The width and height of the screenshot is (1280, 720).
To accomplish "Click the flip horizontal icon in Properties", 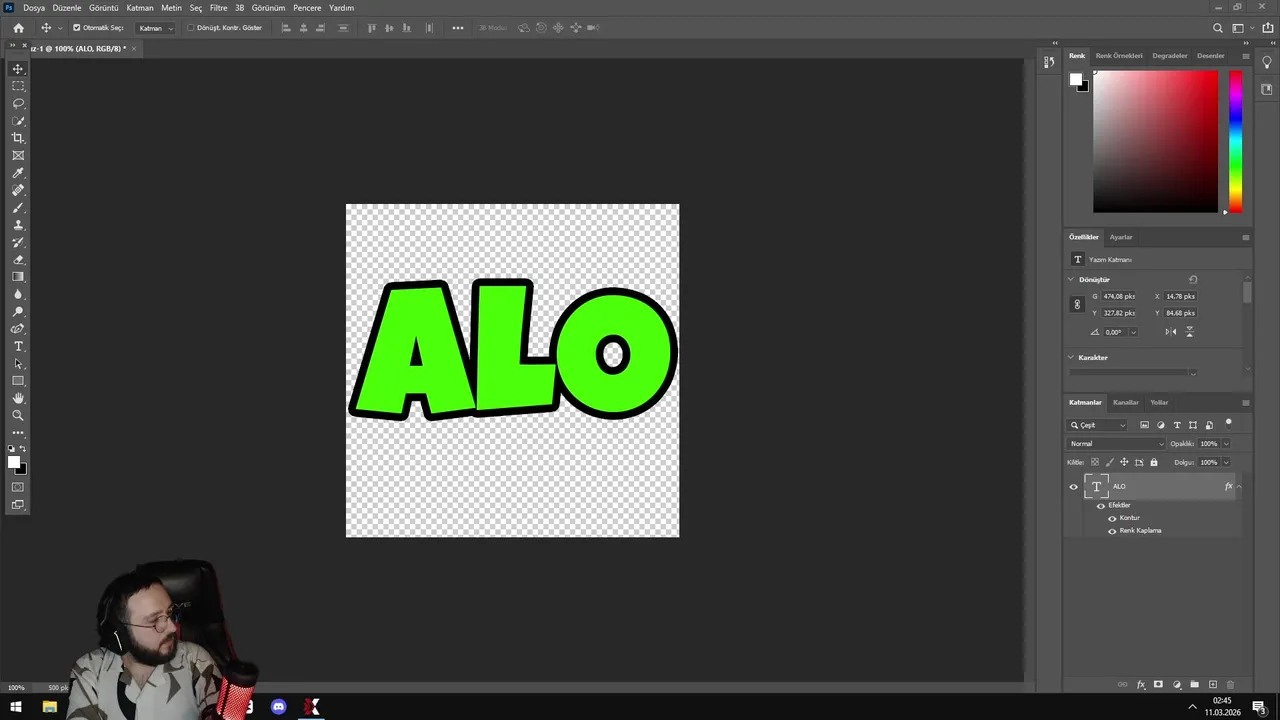I will coord(1171,332).
